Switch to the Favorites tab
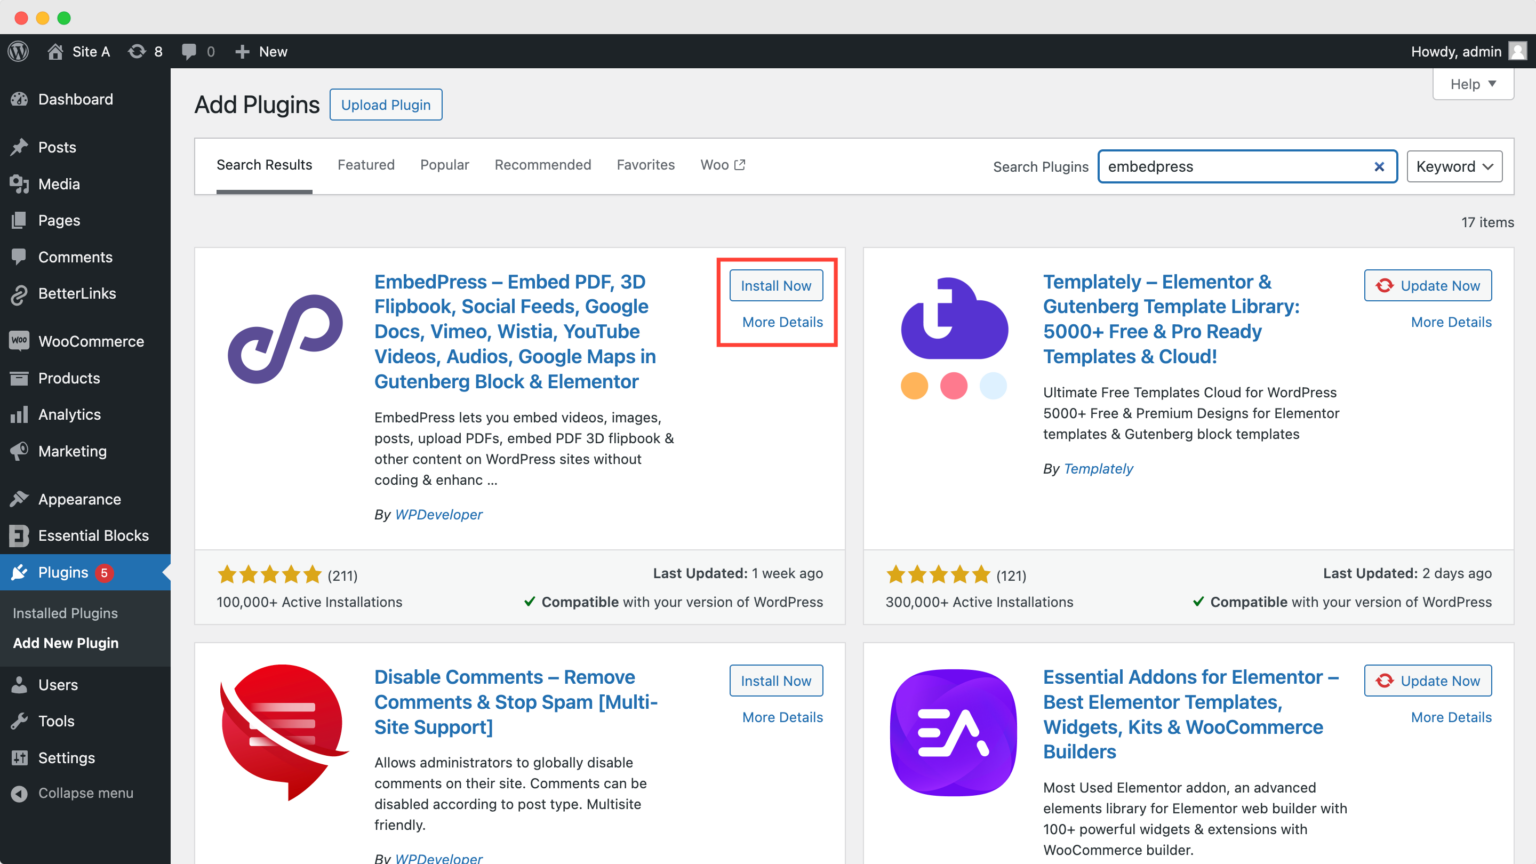 pyautogui.click(x=645, y=164)
